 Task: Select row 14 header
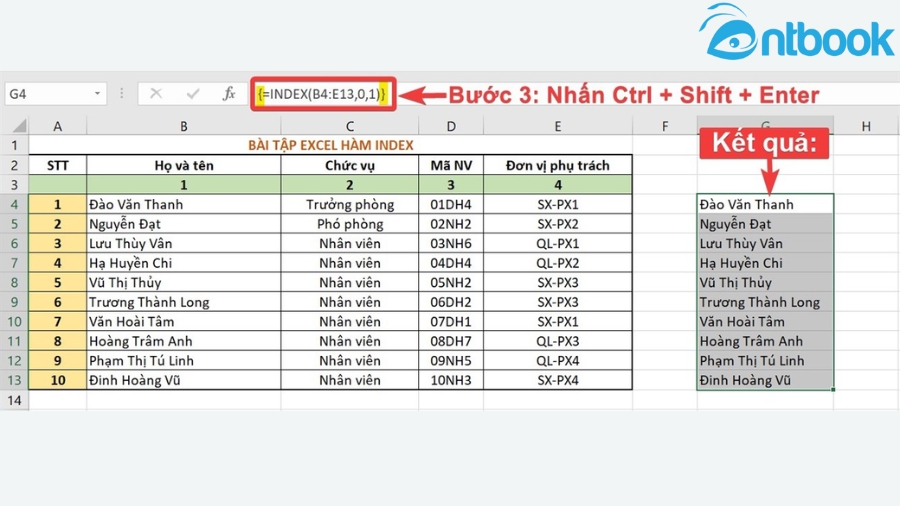[x=14, y=399]
